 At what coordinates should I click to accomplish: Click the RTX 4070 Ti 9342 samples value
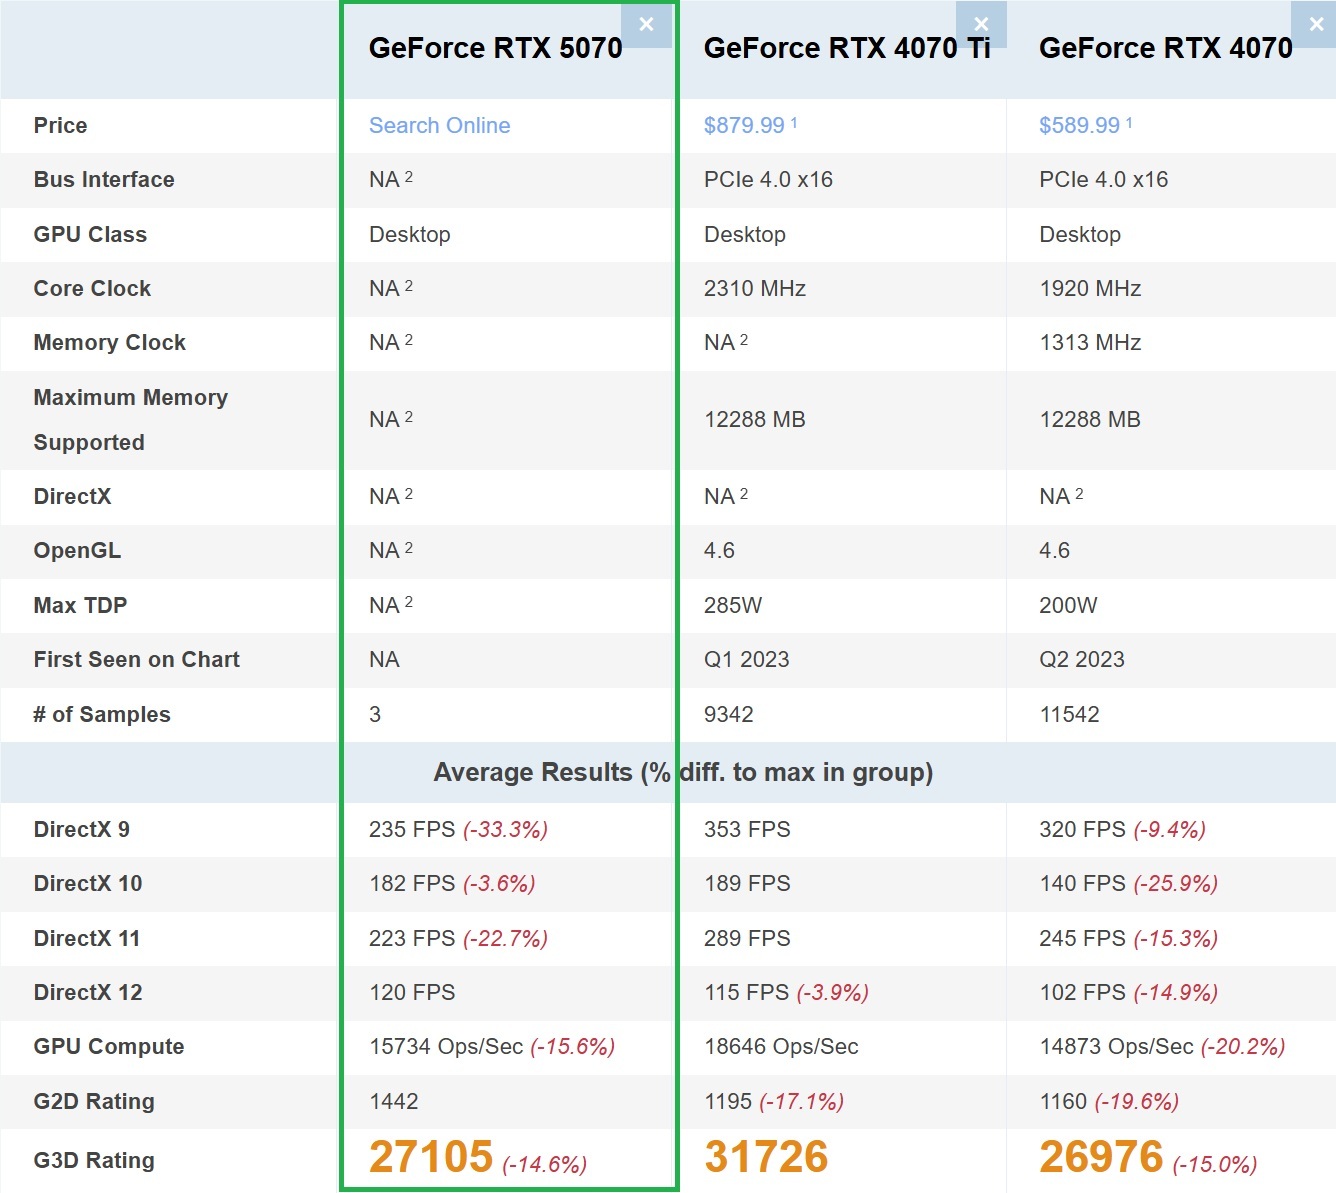[x=728, y=715]
